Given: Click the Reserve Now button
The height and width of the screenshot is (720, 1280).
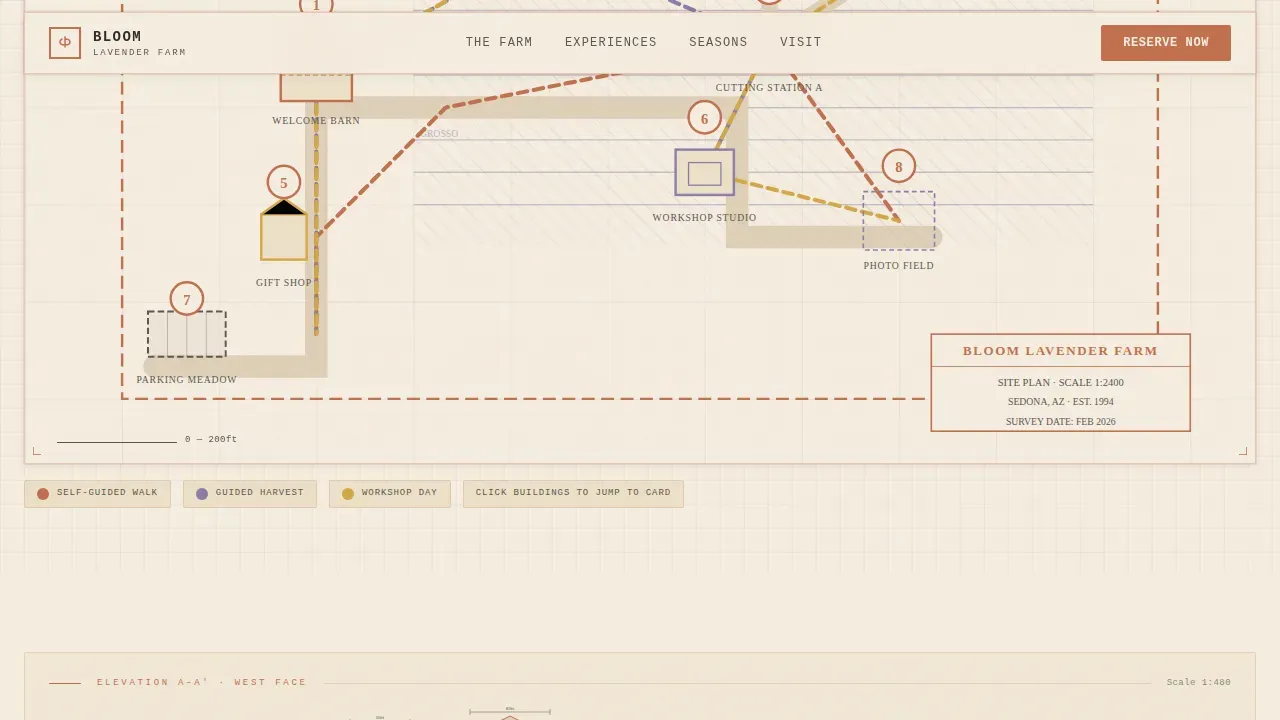Looking at the screenshot, I should click(1166, 43).
